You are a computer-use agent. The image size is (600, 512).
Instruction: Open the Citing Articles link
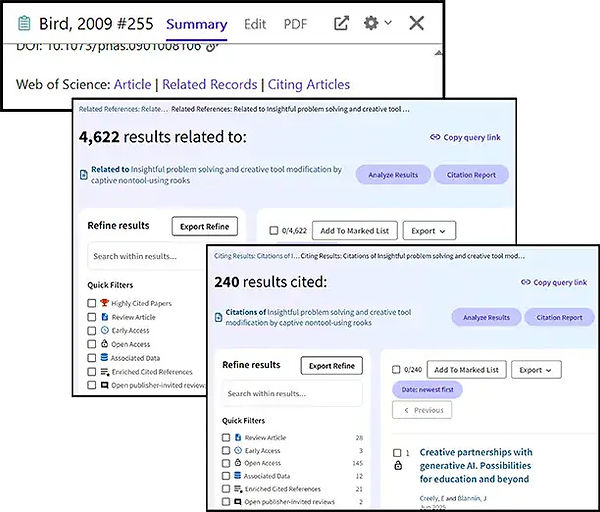coord(309,84)
